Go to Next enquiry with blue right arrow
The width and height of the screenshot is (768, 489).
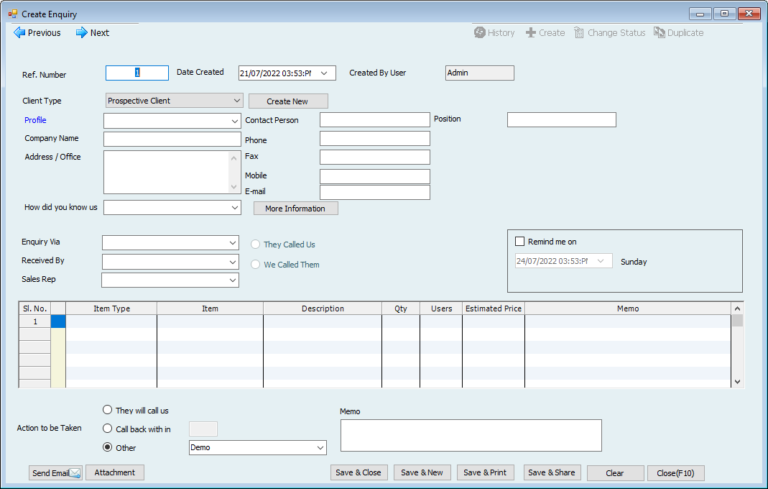[x=92, y=33]
